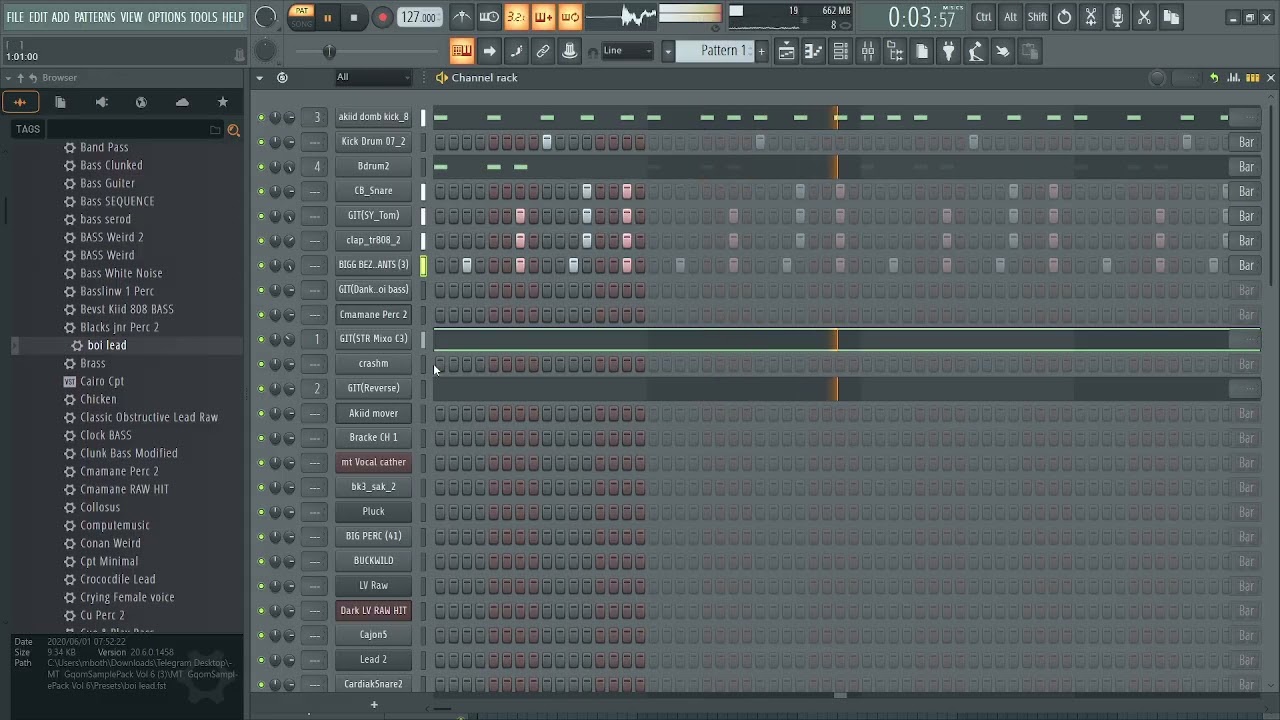
Task: Open the pattern selector arrow before Pattern 1
Action: tap(668, 51)
